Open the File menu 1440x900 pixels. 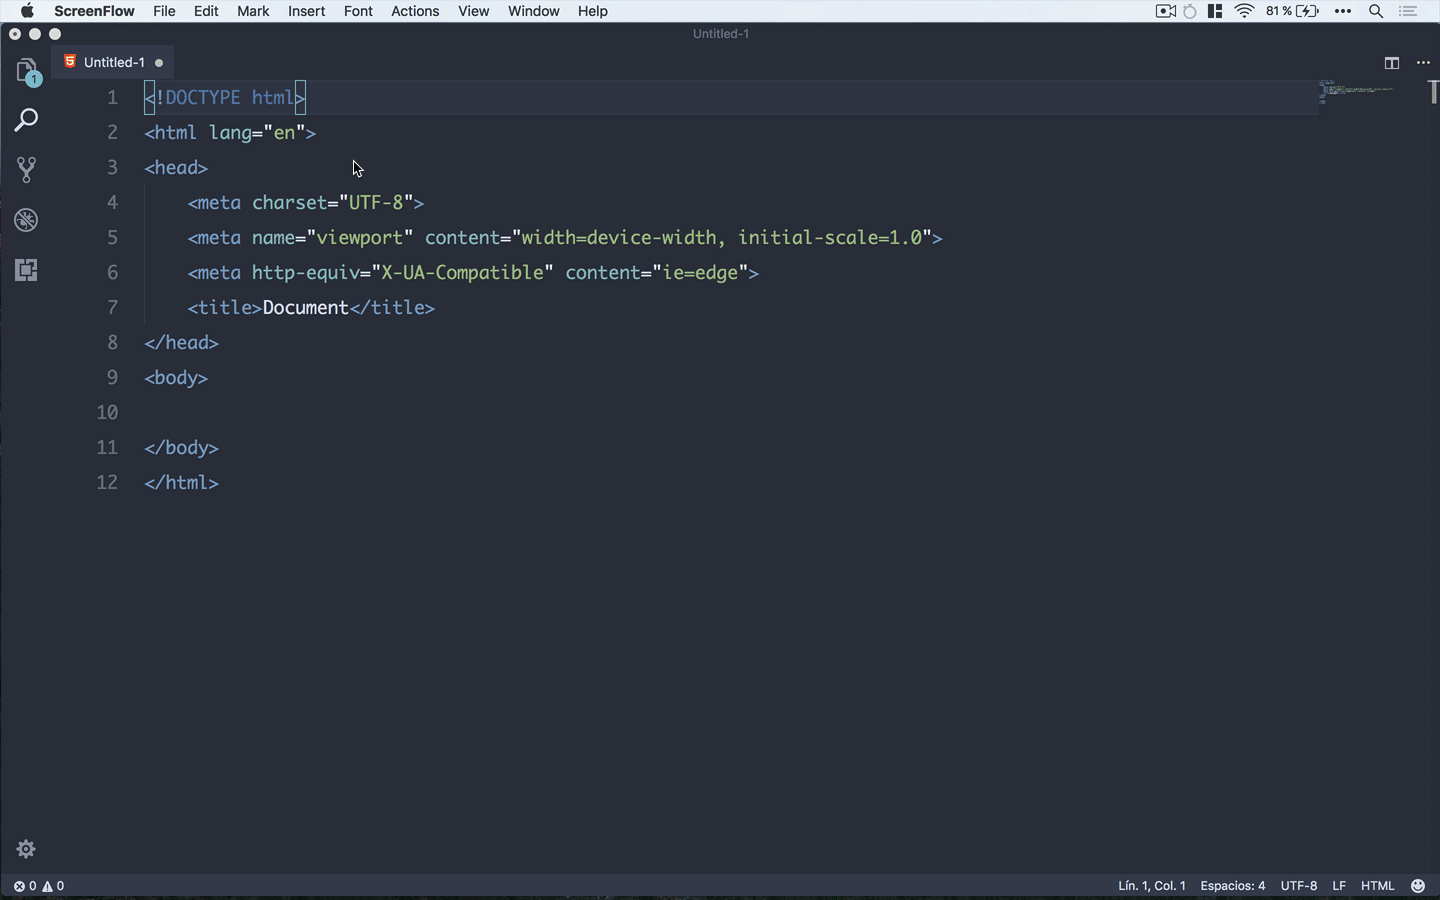(x=164, y=11)
